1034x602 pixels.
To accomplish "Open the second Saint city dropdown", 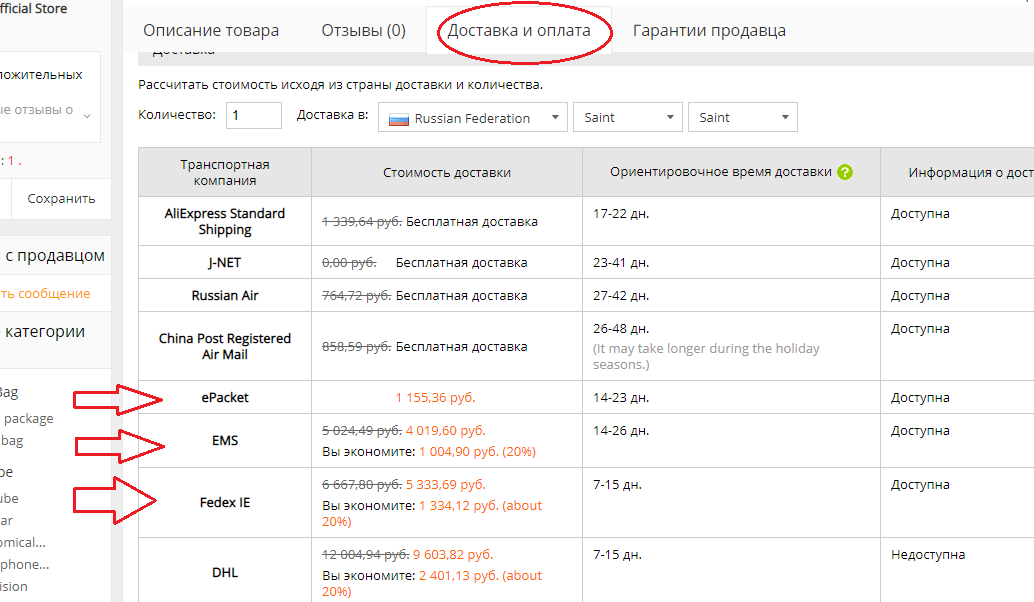I will click(743, 117).
